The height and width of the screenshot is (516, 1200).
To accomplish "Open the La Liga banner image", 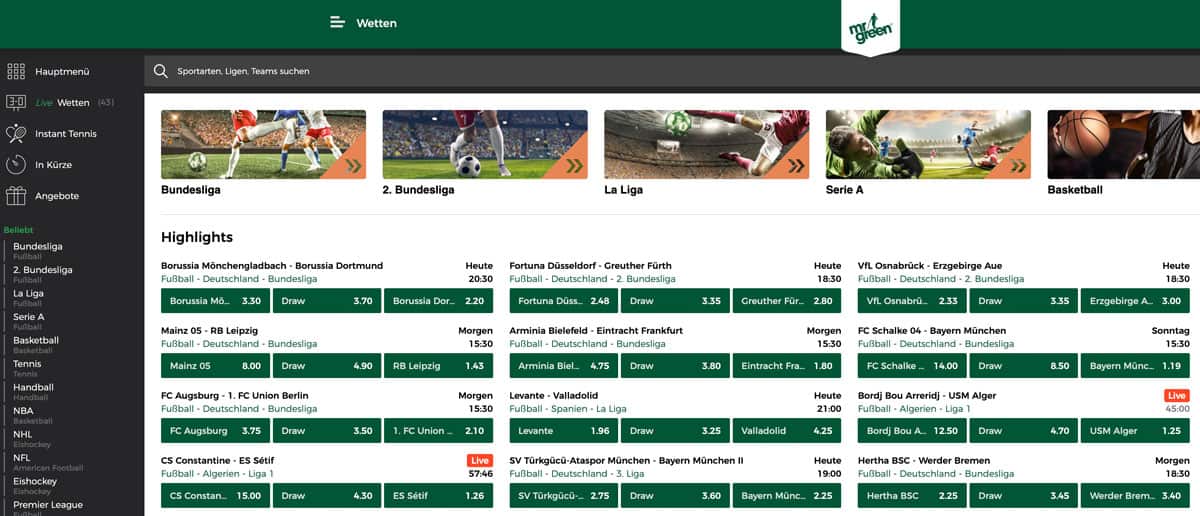I will click(706, 144).
